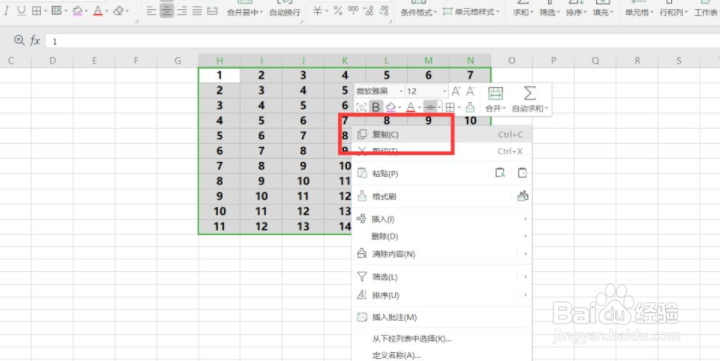Click the mini toolbar borders grid icon

(450, 107)
